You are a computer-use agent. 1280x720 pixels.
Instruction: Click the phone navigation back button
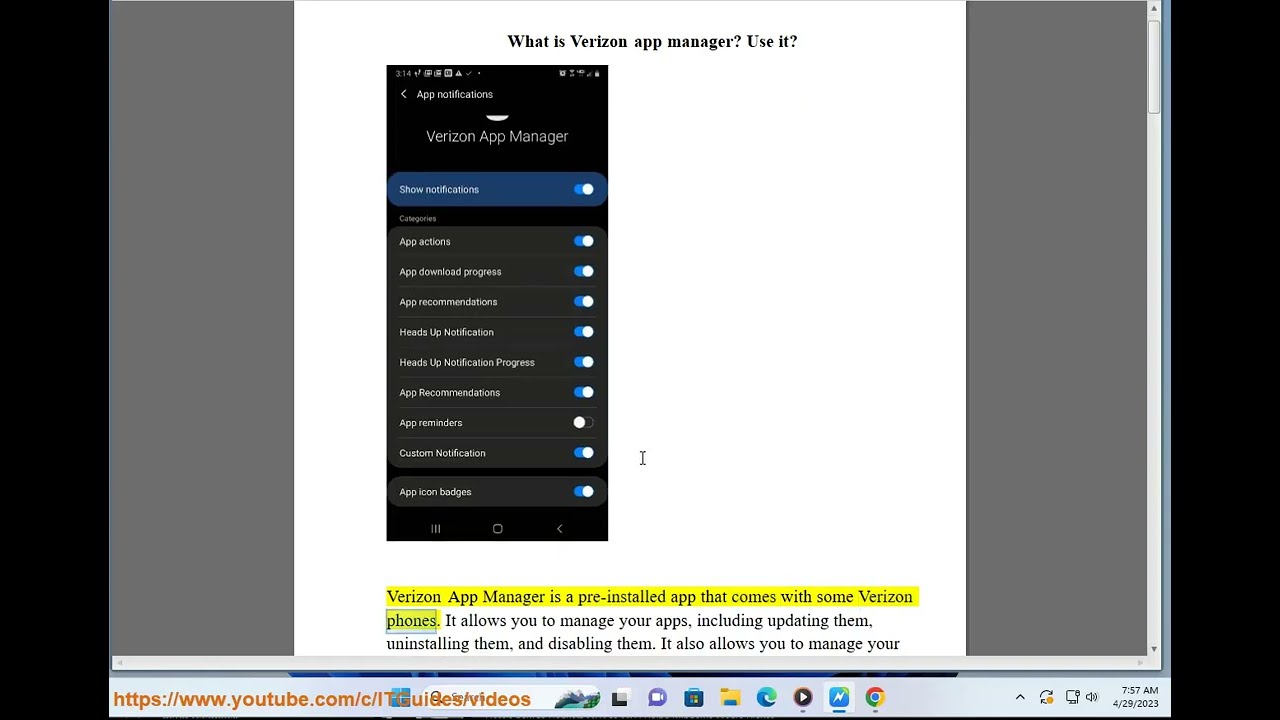tap(559, 528)
